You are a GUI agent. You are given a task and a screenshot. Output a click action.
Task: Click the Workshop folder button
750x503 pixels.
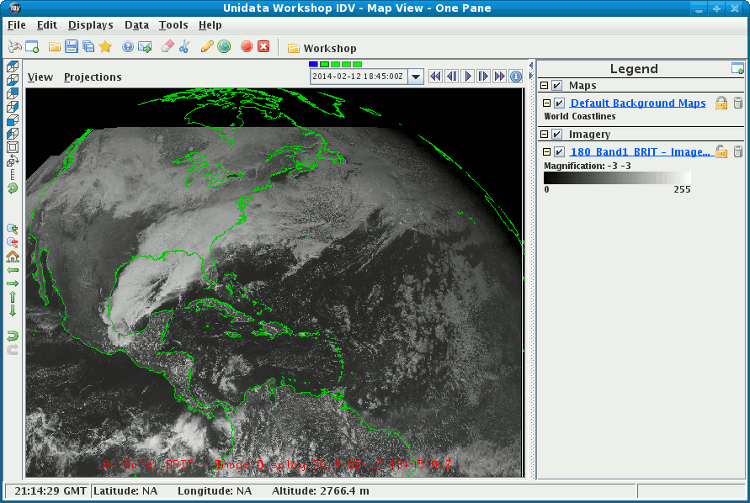pos(321,48)
